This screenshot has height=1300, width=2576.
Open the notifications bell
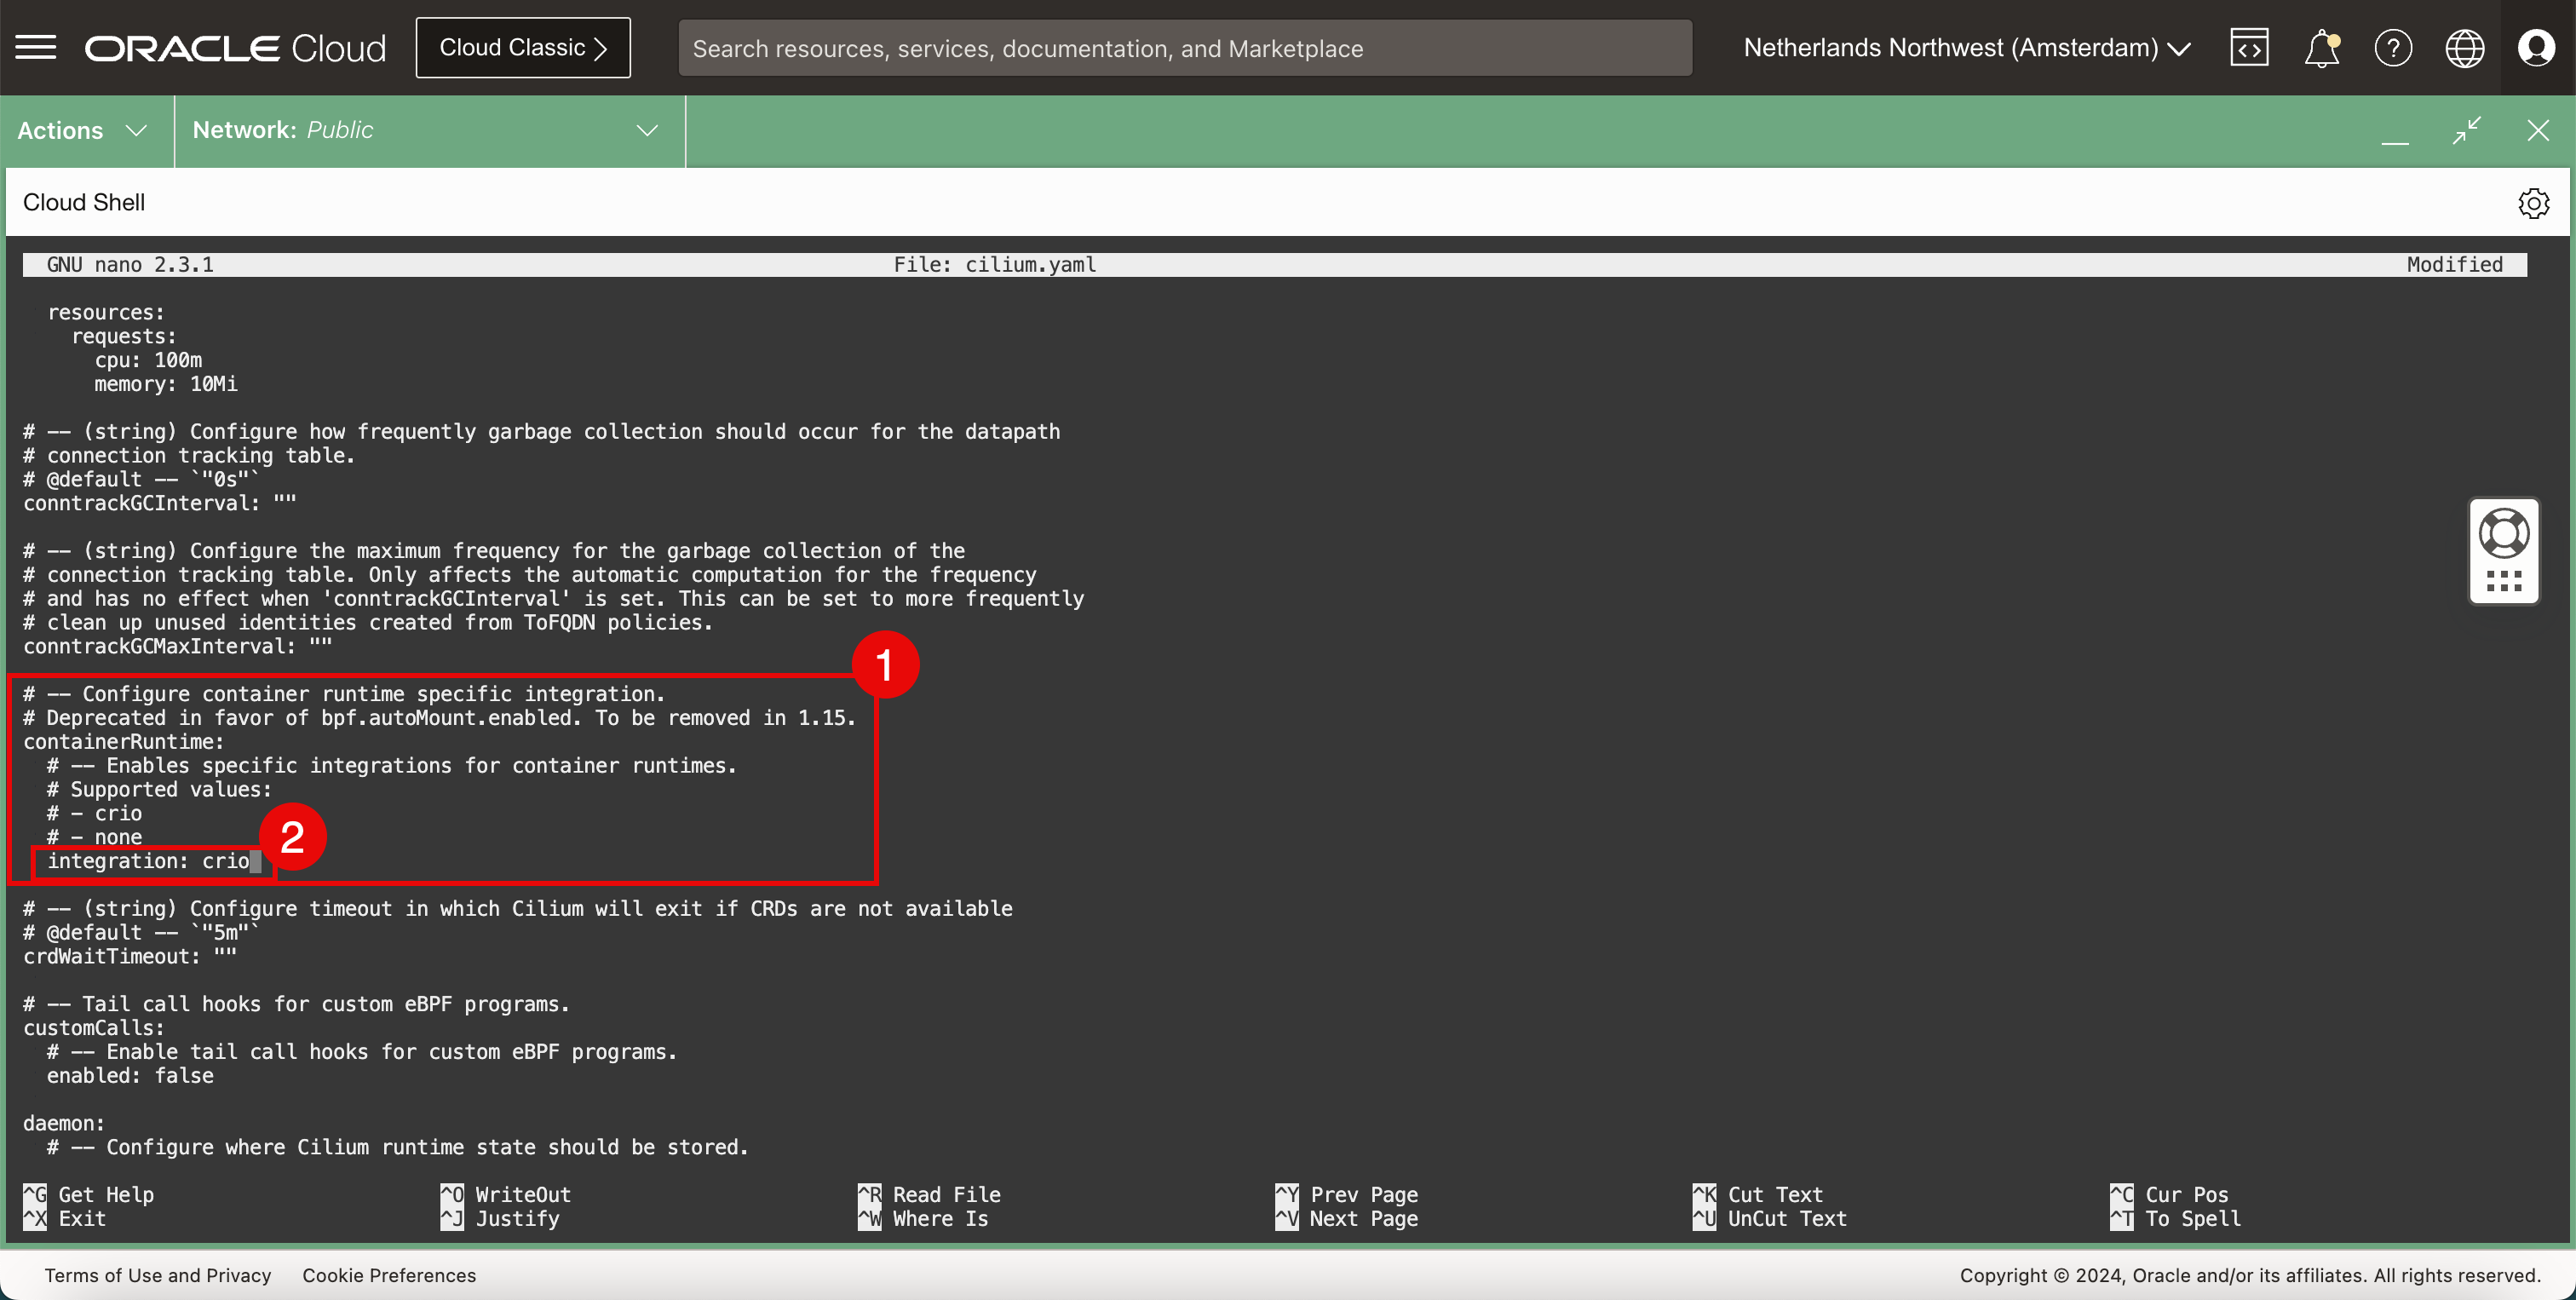pos(2321,47)
